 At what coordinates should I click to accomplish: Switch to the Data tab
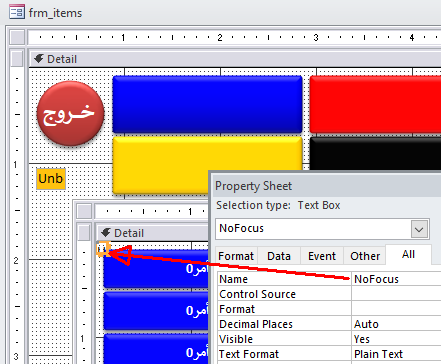[x=279, y=256]
